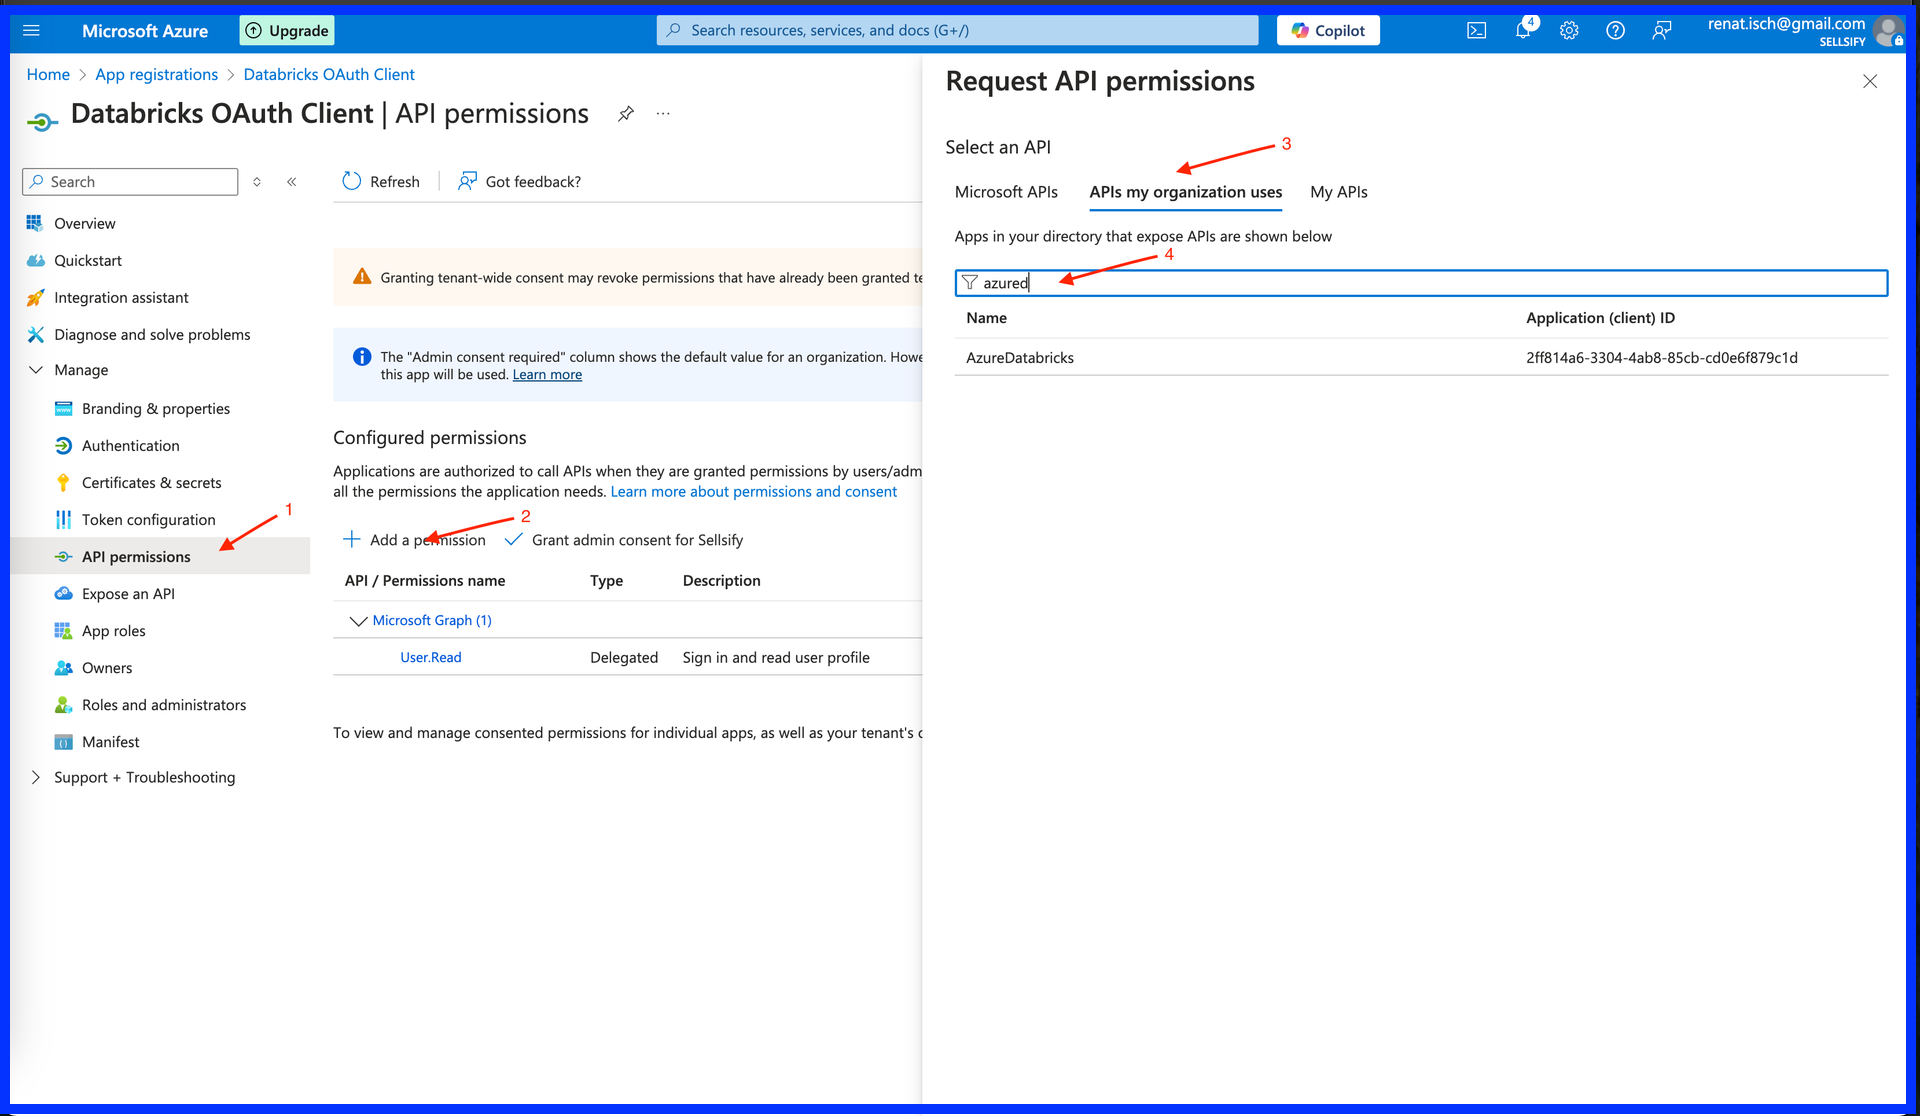The width and height of the screenshot is (1920, 1116).
Task: Click the top bar feedback icon
Action: [1661, 31]
